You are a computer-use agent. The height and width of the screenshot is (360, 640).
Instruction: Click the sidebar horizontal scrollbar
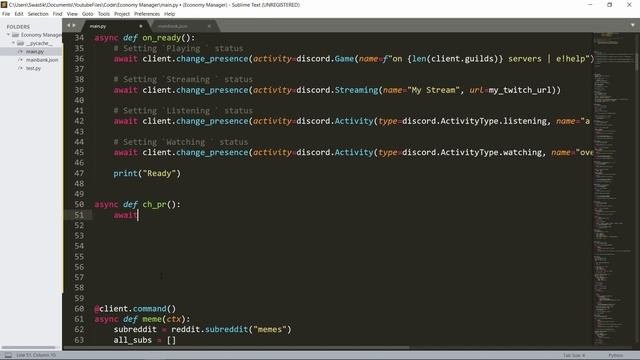(x=29, y=347)
